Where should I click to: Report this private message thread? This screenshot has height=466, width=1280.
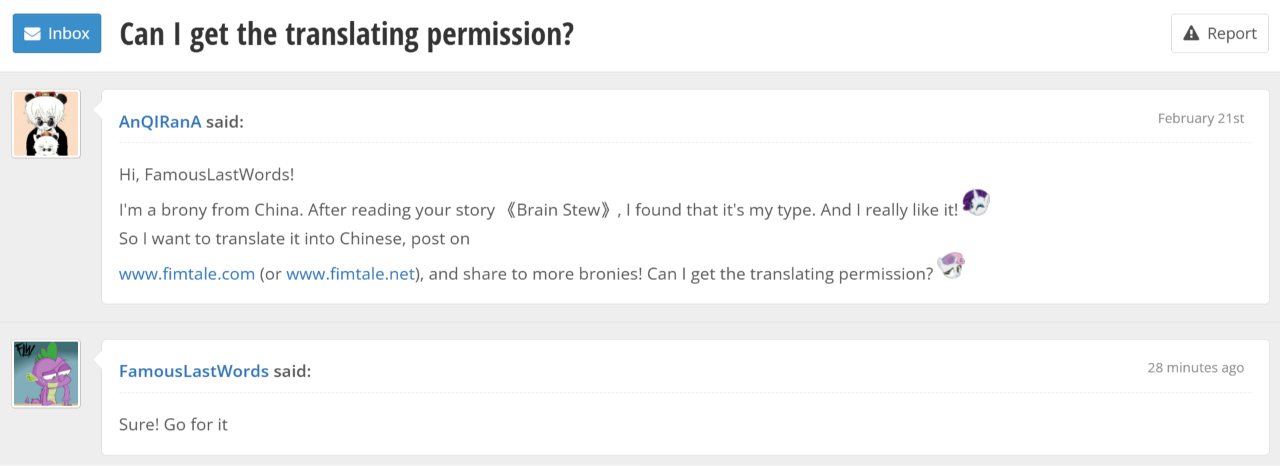pyautogui.click(x=1219, y=34)
